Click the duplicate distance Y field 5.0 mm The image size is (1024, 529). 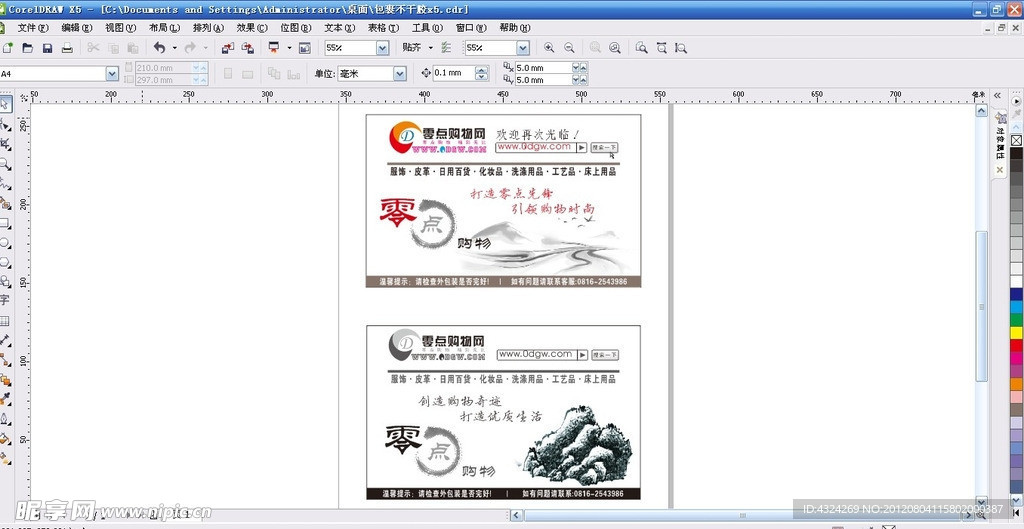tap(543, 80)
